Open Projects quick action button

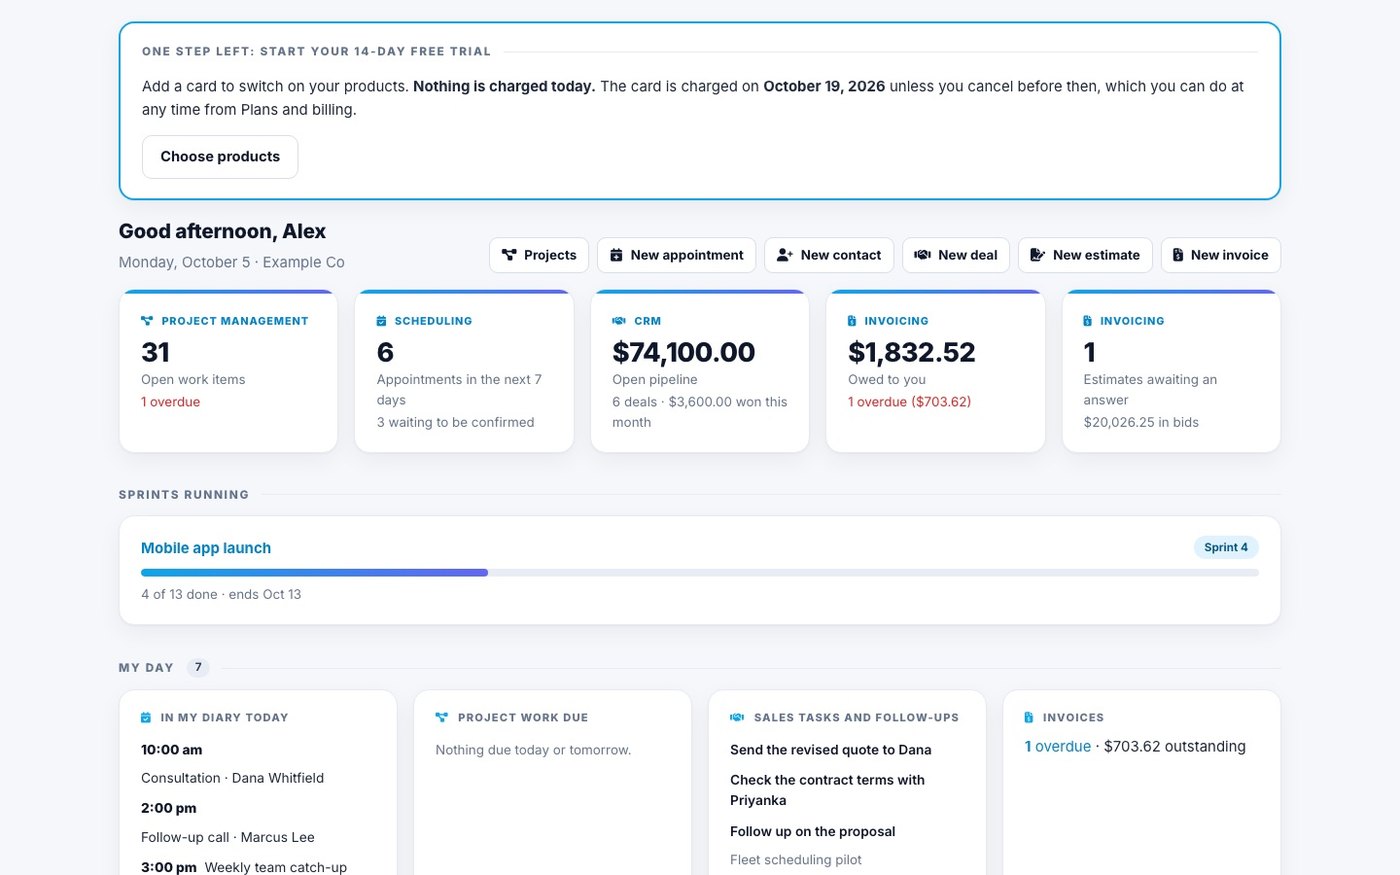click(x=539, y=255)
